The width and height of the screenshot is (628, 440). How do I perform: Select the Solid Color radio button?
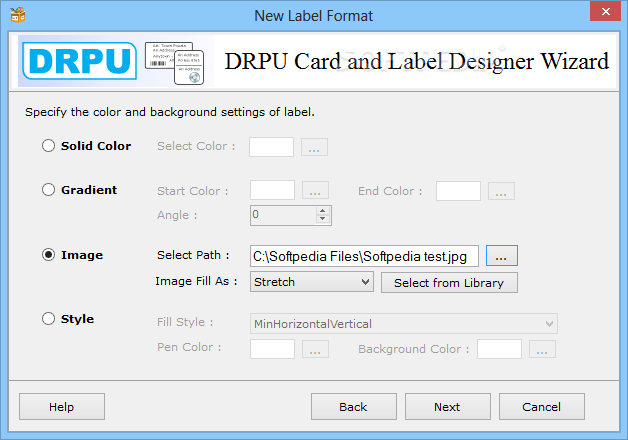tap(48, 146)
